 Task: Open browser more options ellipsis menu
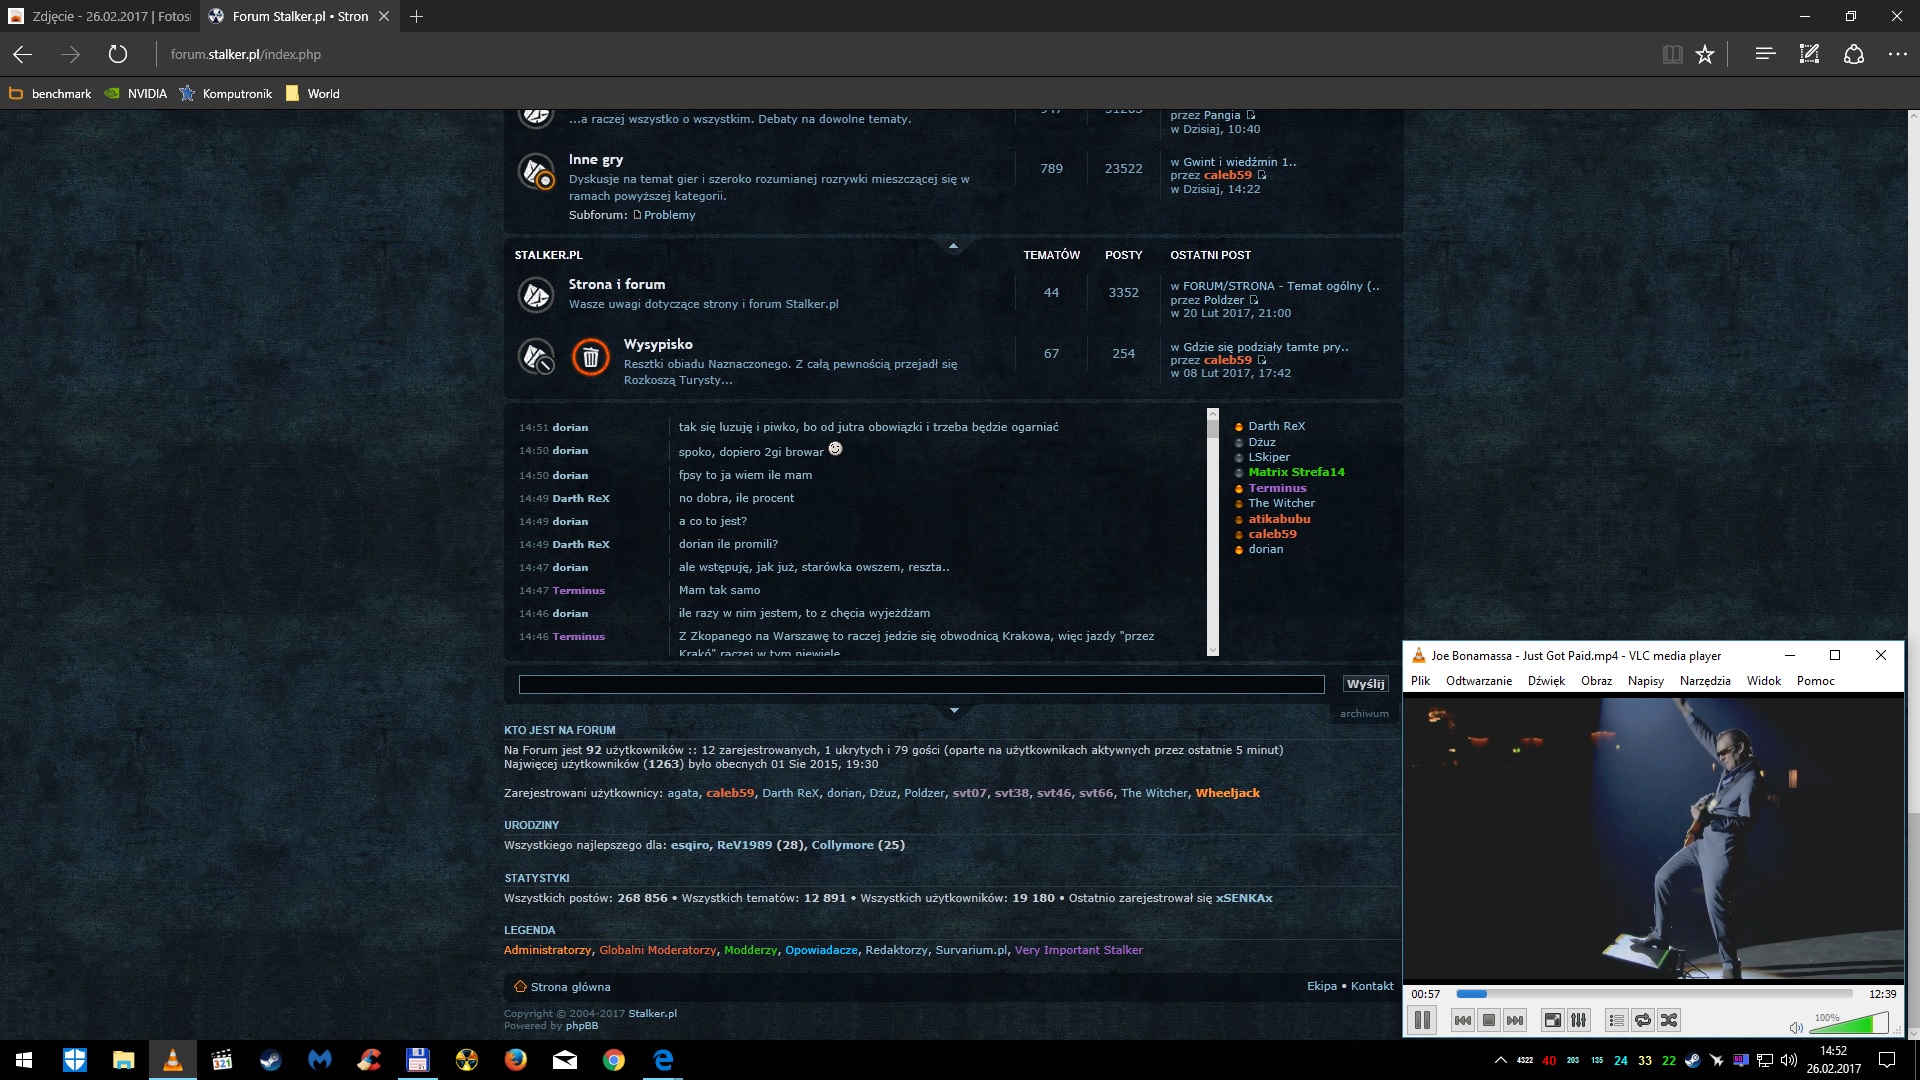point(1897,54)
